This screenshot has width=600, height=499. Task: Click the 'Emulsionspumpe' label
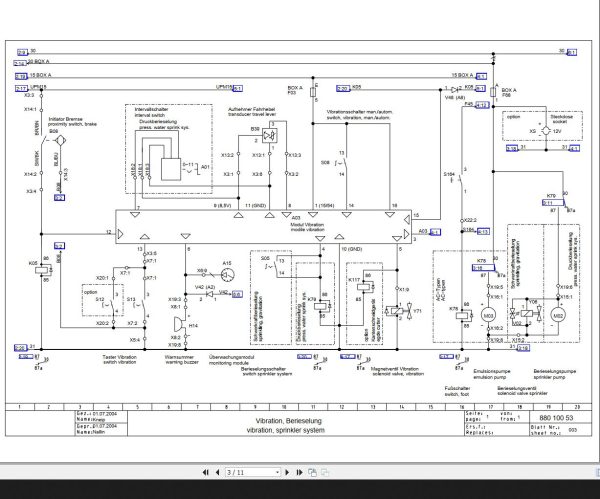pyautogui.click(x=491, y=371)
